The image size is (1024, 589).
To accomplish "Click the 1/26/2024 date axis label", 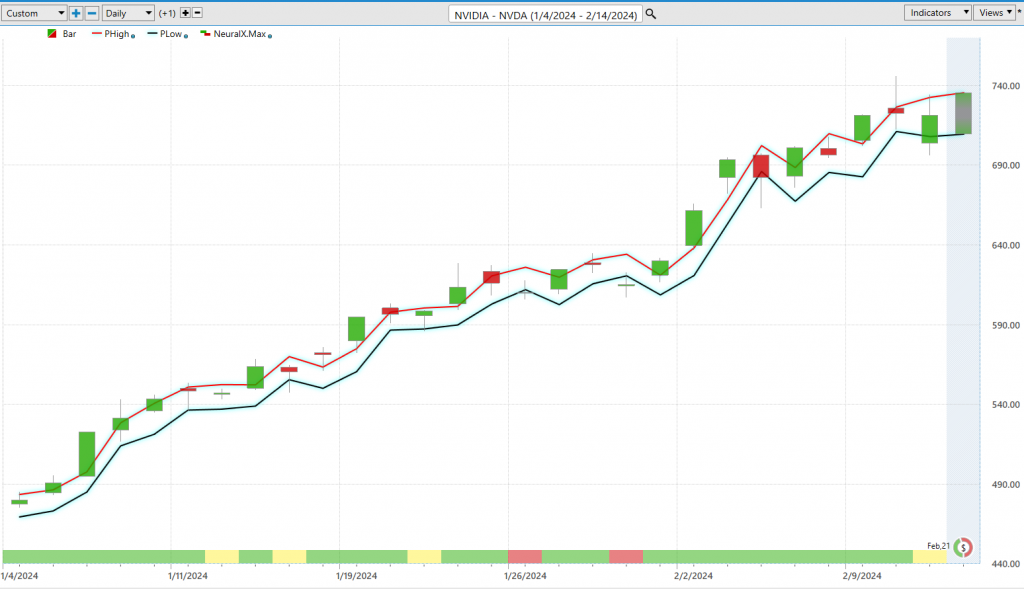I will 525,576.
